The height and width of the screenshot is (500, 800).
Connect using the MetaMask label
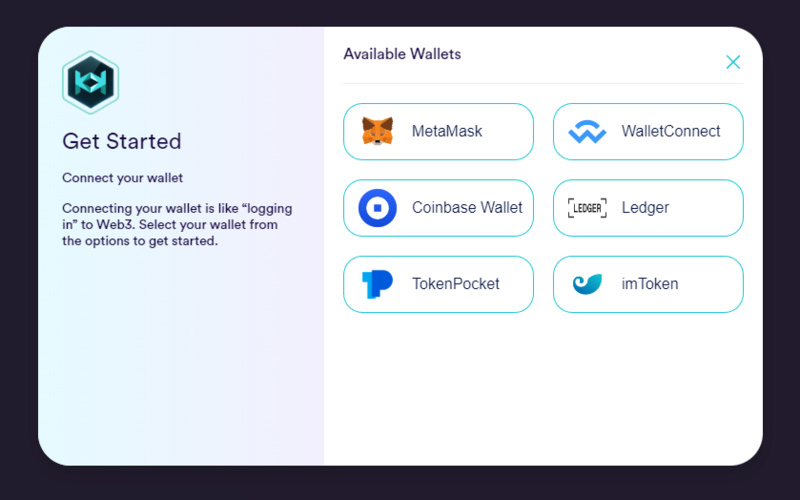447,131
